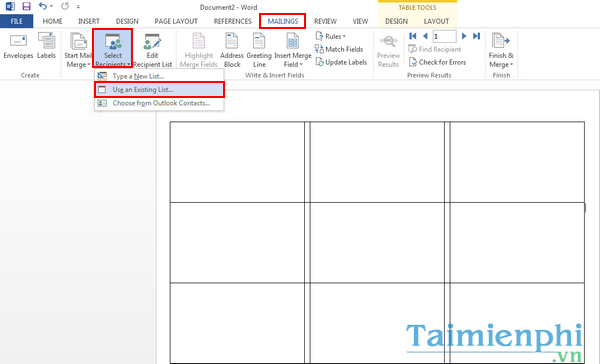Insert a Greeting Line
Screen dimensions: 600x364
(x=259, y=50)
